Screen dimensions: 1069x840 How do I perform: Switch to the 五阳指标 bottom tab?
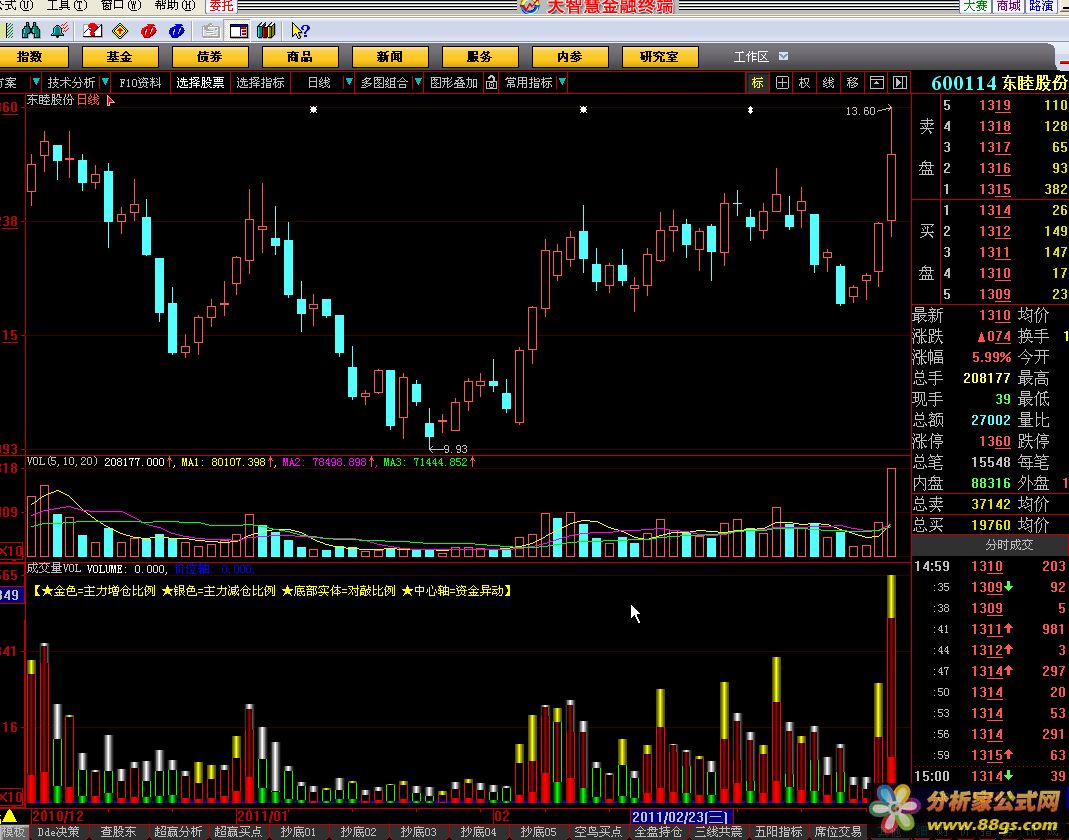778,832
